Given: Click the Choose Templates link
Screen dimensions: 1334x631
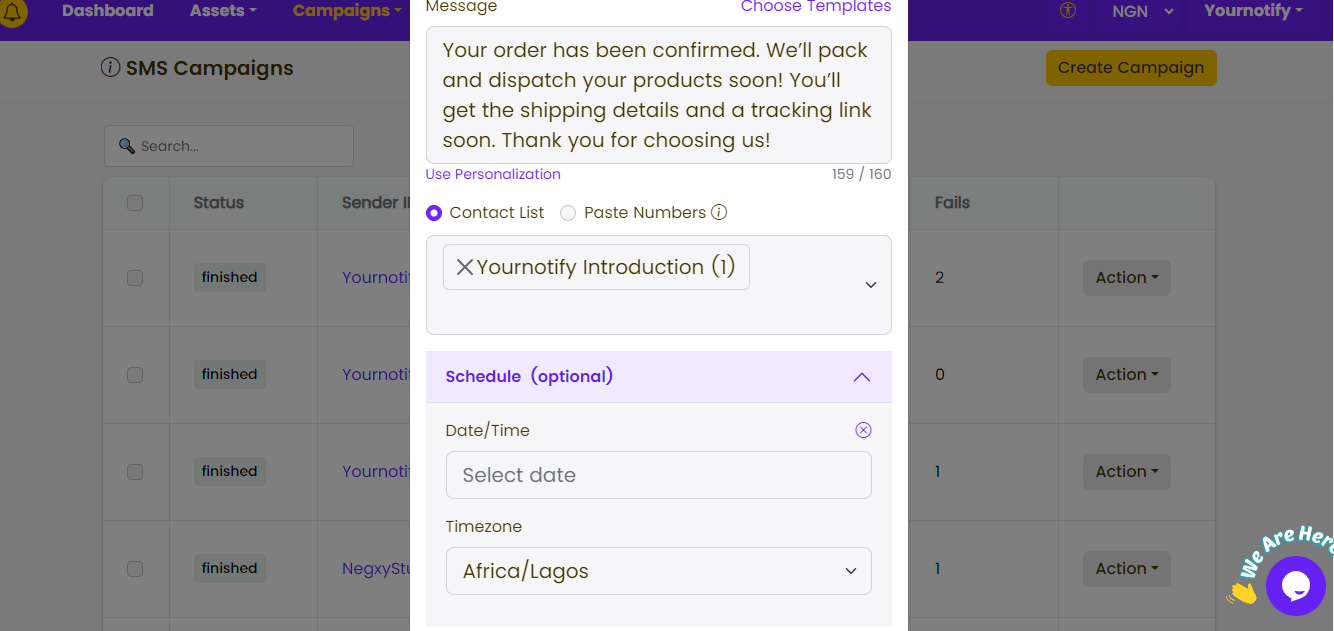Looking at the screenshot, I should click(x=816, y=7).
